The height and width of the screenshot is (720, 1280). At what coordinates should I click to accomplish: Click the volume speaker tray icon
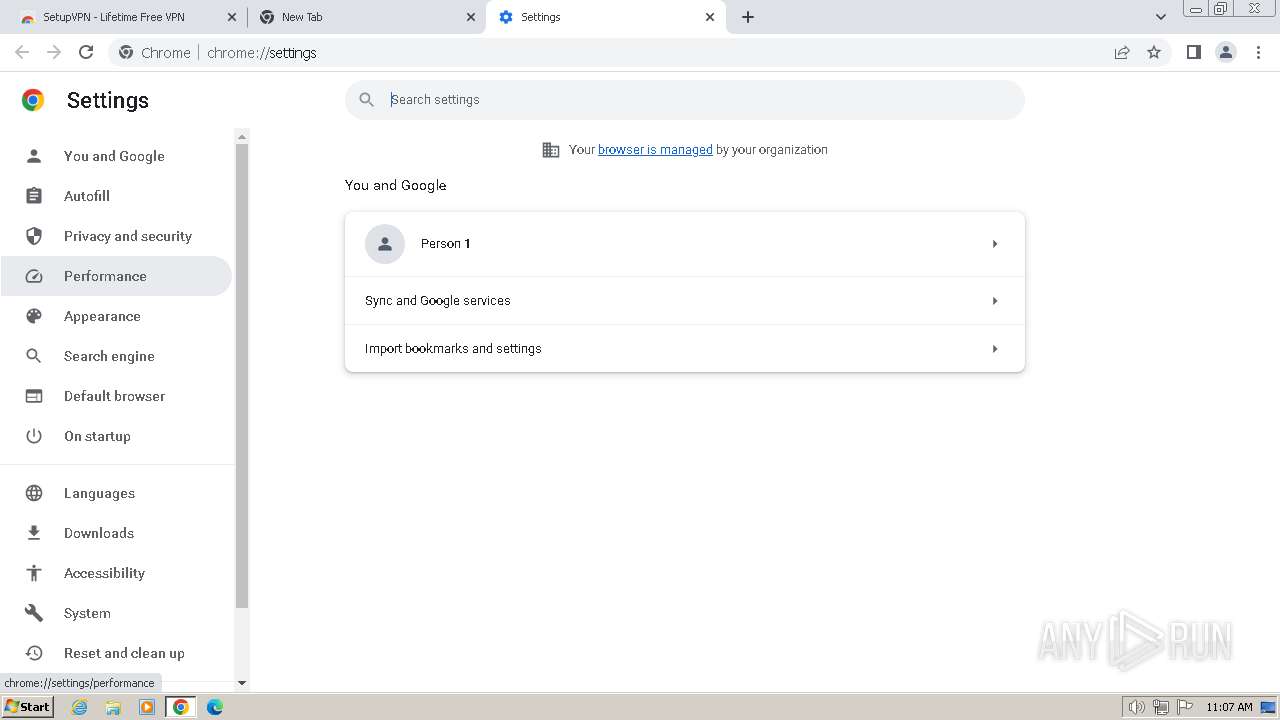point(1137,707)
